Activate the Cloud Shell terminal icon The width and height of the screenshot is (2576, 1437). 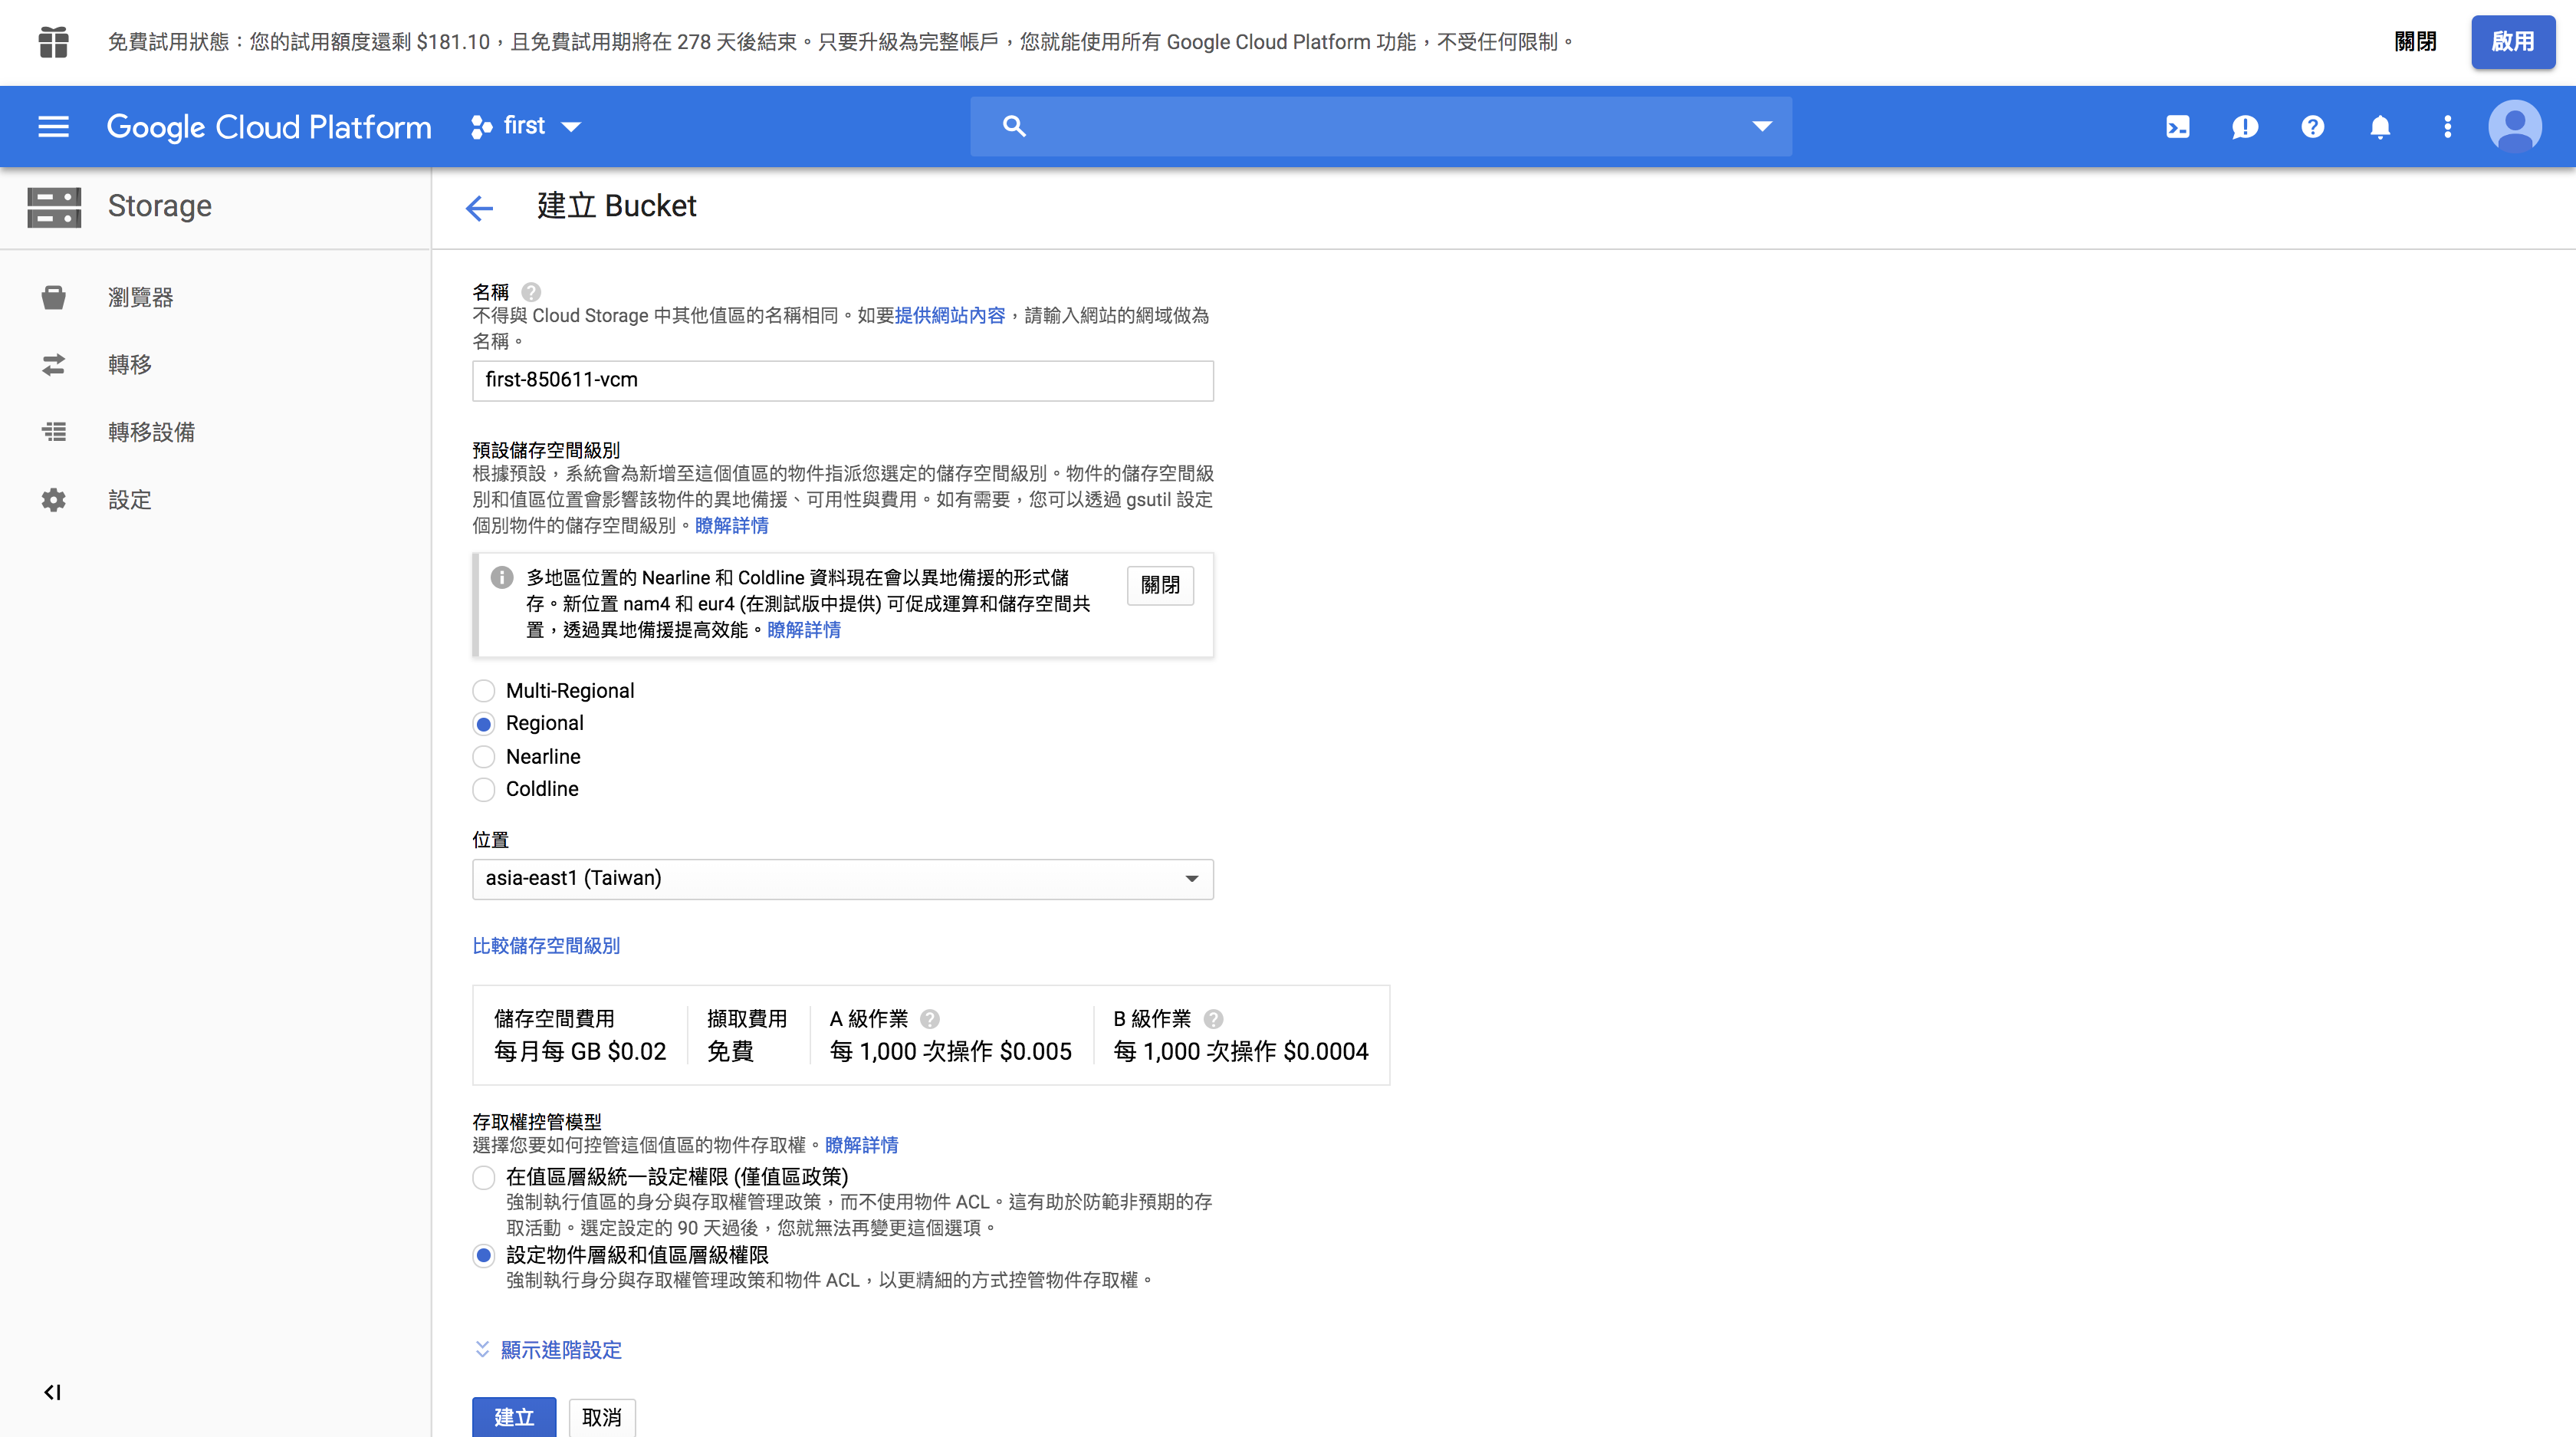2178,126
